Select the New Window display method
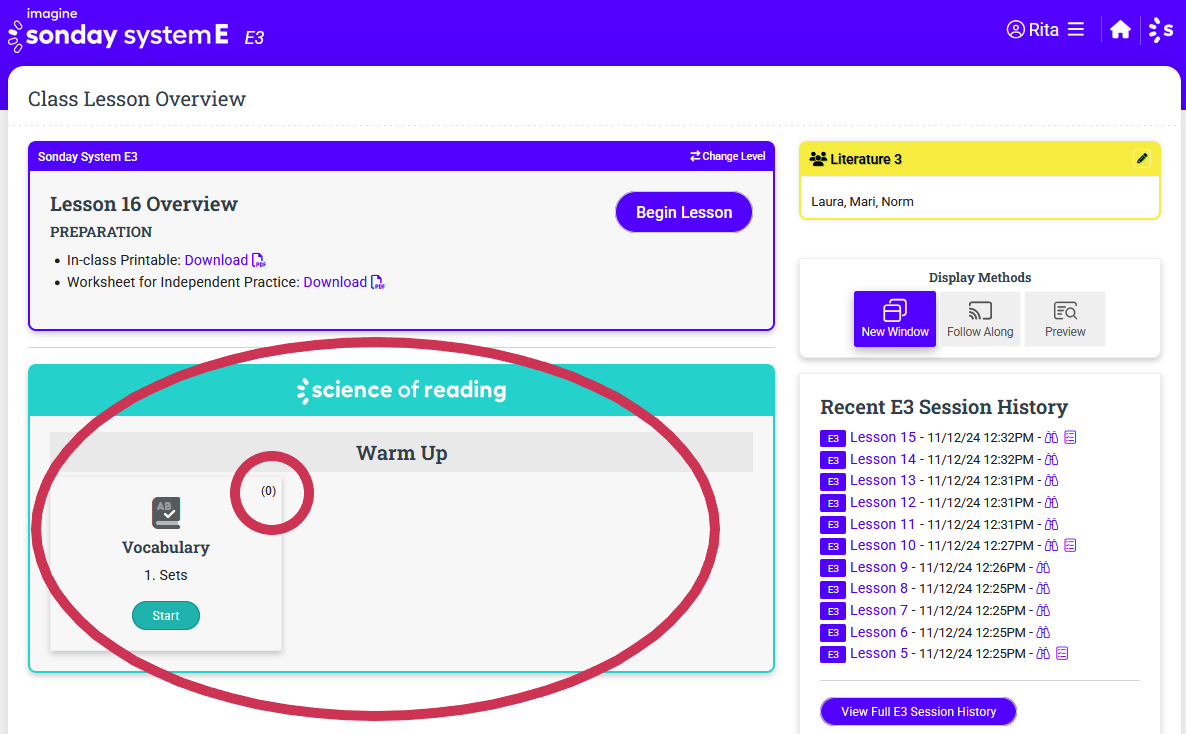The height and width of the screenshot is (734, 1186). [895, 319]
